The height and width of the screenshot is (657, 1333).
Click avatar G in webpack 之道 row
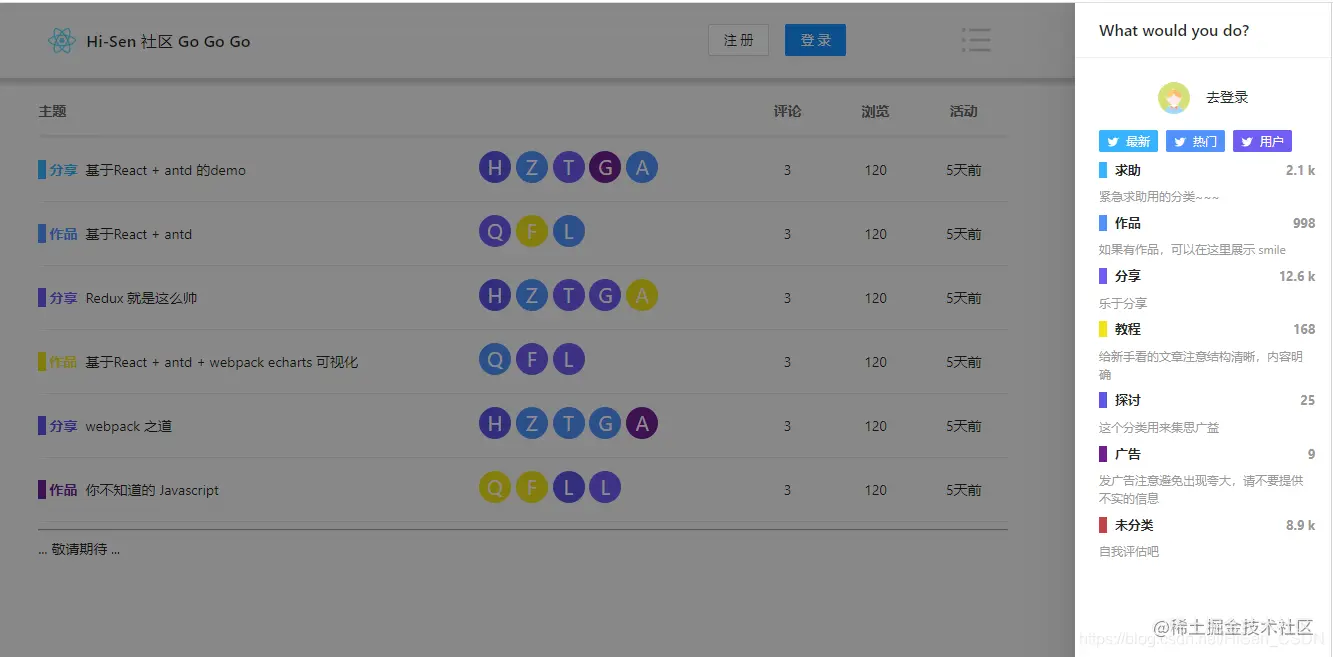coord(605,424)
